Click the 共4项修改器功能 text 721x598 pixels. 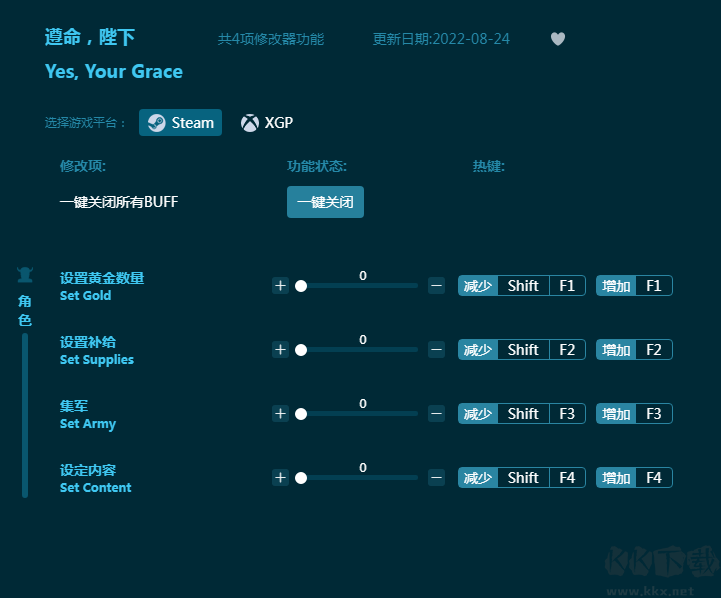coord(271,39)
